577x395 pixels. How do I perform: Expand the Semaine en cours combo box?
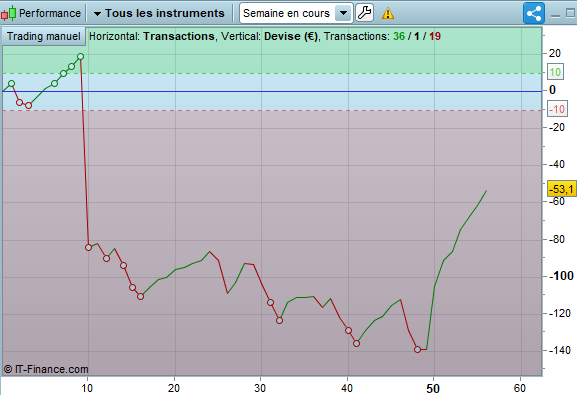[x=296, y=13]
